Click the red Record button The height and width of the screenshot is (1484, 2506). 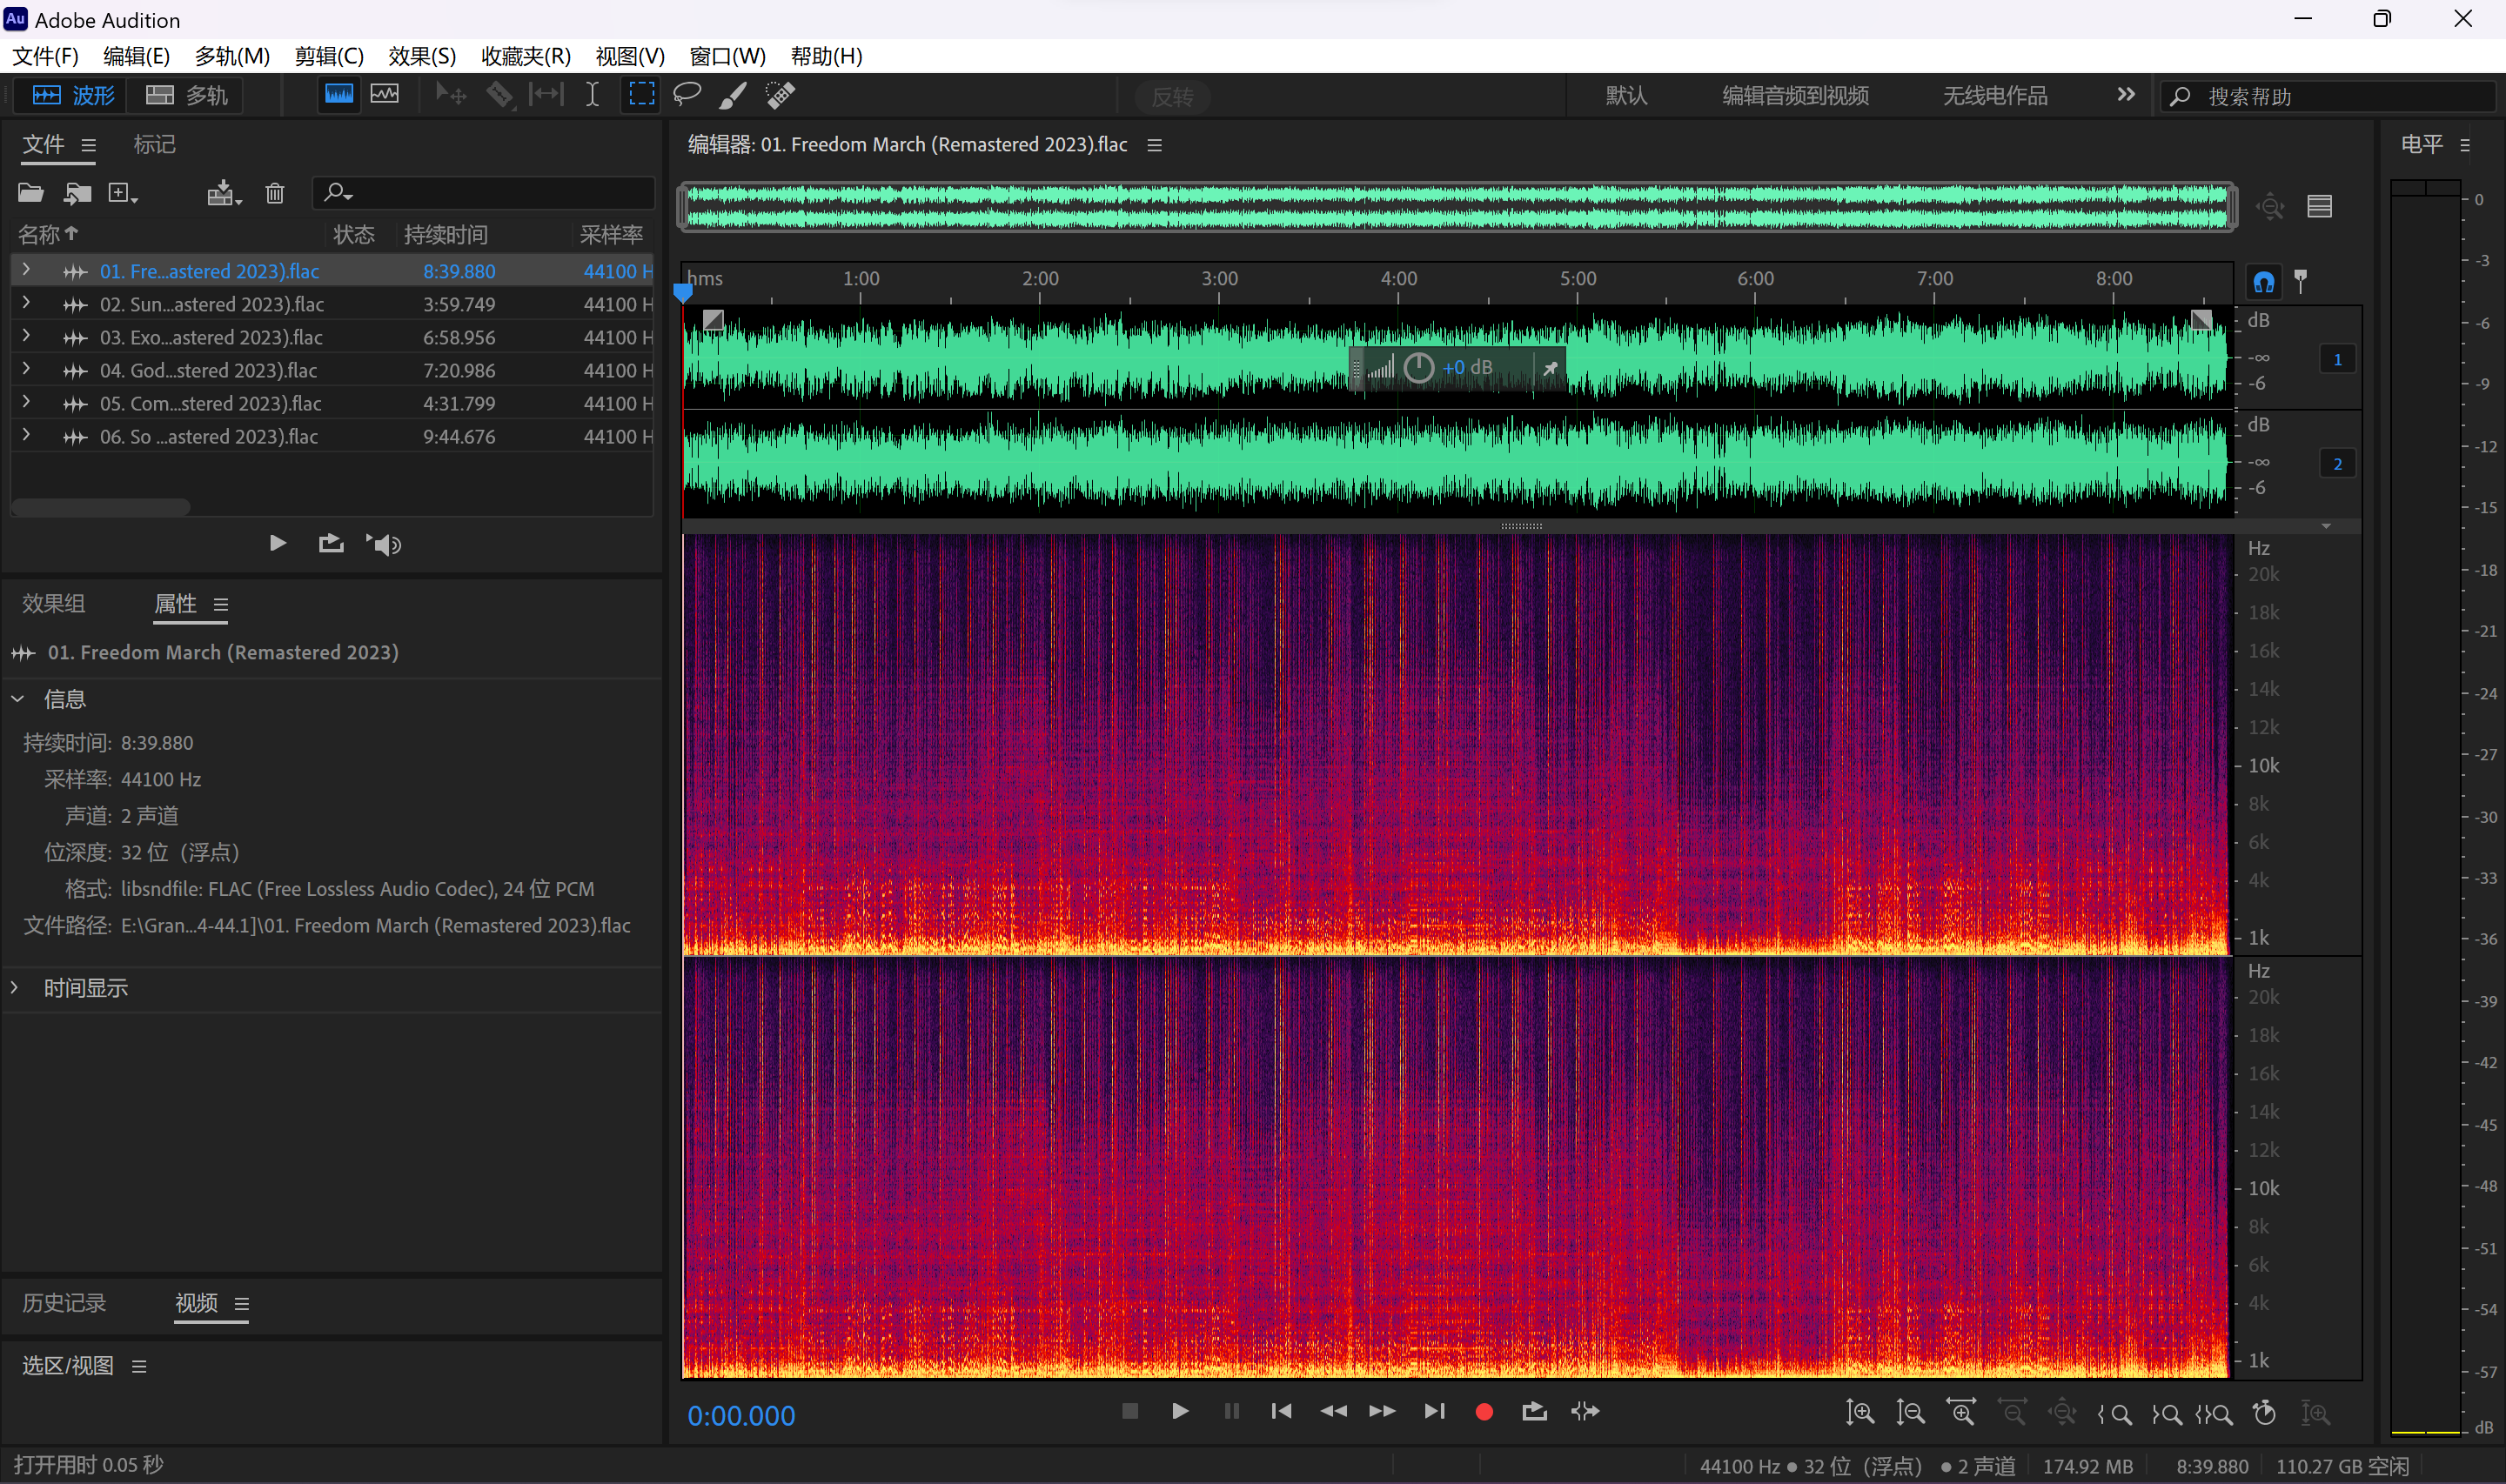click(x=1484, y=1411)
